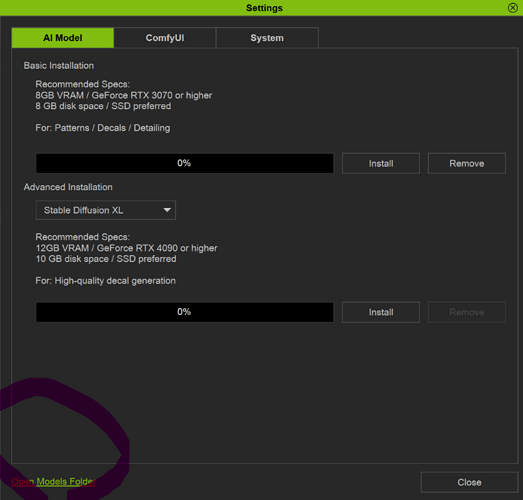Click the dropdown arrow beside Stable Diffusion XL
Screen dimensions: 523x500
tap(167, 210)
